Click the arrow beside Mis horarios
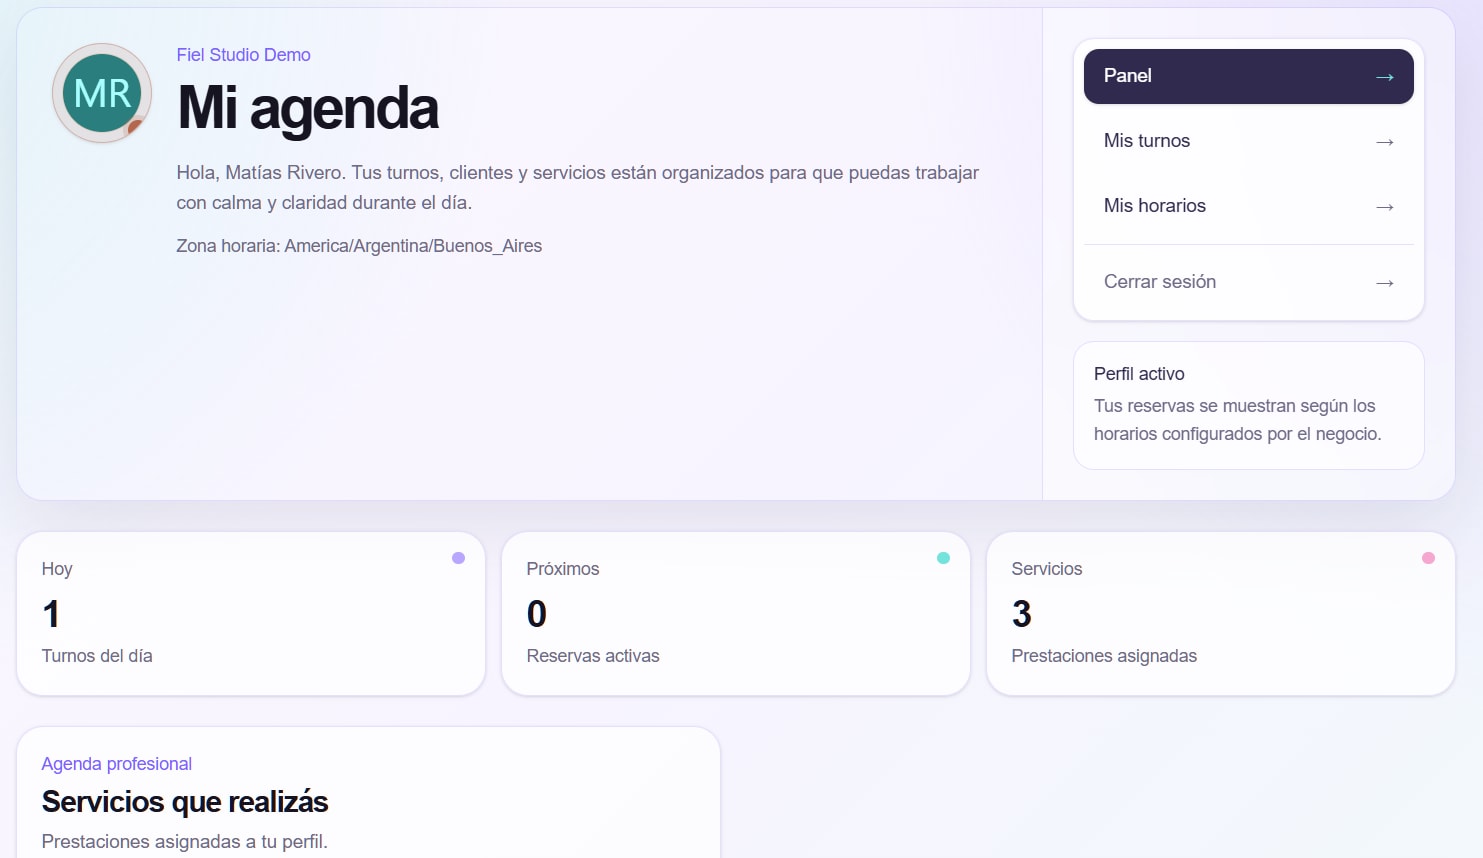Viewport: 1483px width, 858px height. tap(1385, 207)
